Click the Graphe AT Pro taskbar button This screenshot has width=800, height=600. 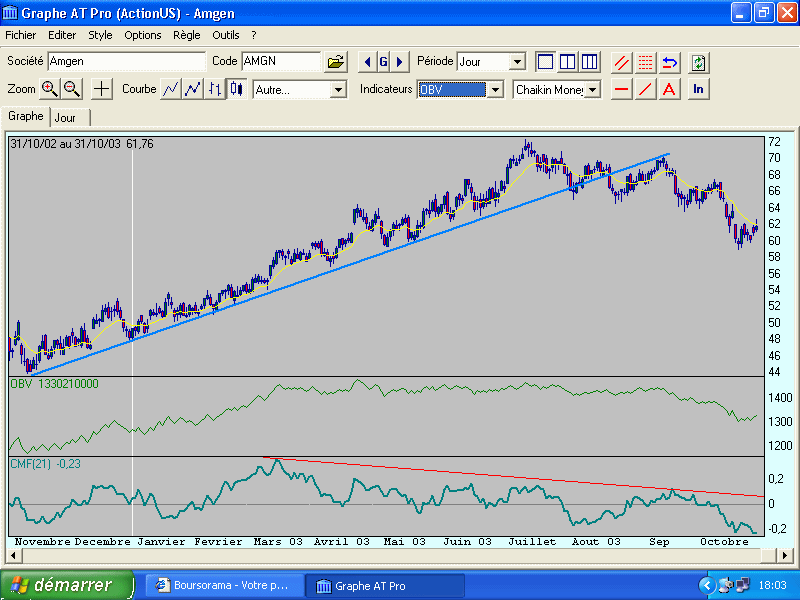[x=385, y=586]
